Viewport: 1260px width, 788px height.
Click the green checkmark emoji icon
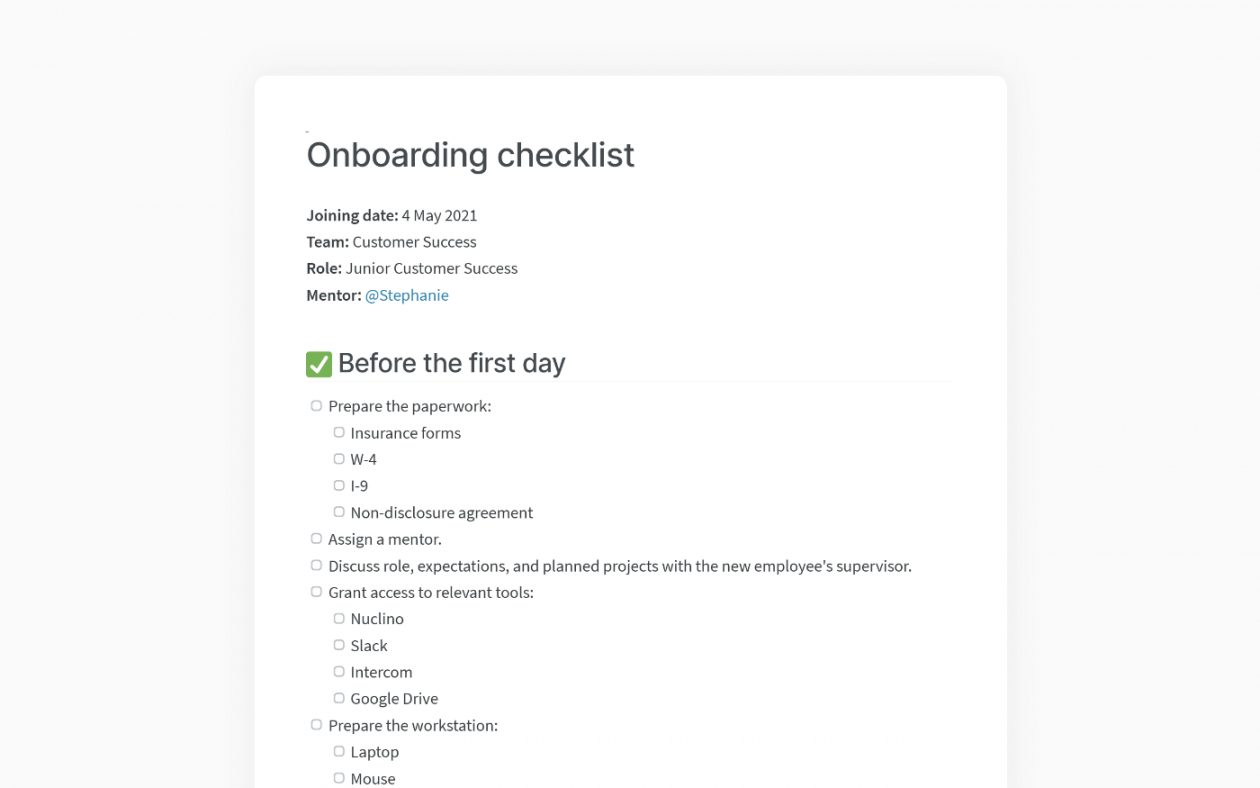coord(319,364)
